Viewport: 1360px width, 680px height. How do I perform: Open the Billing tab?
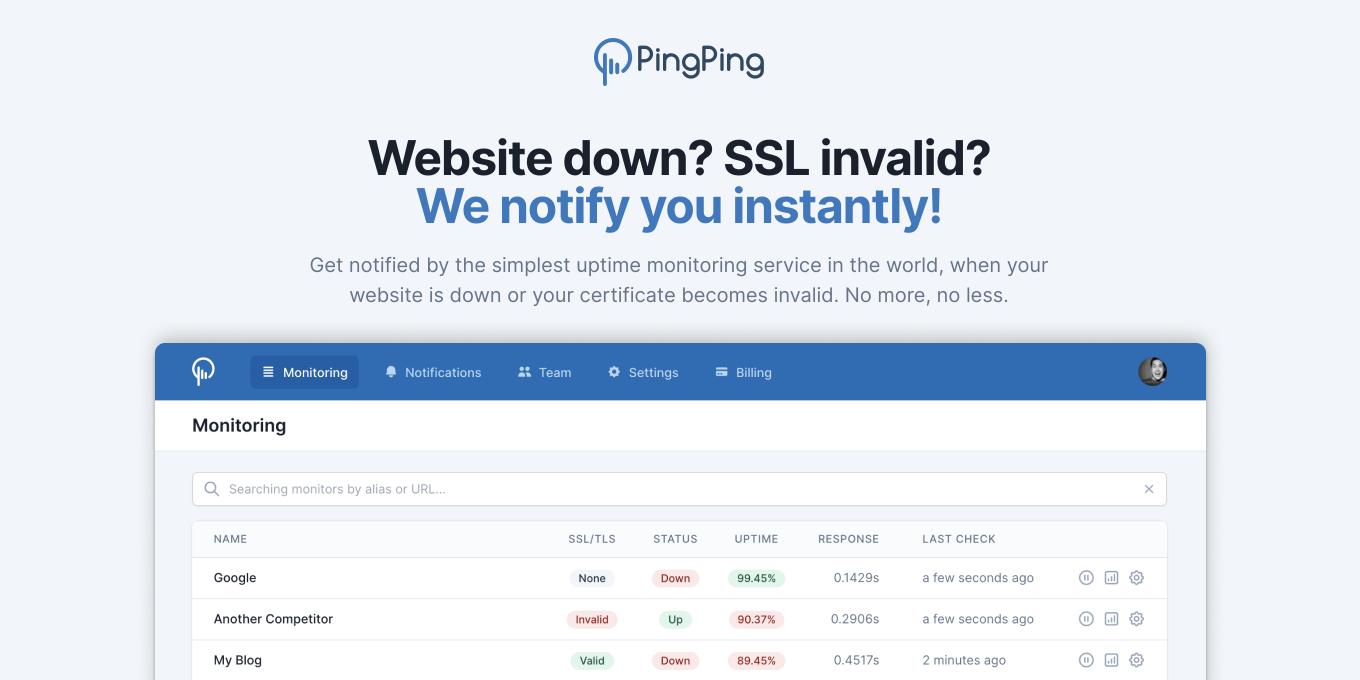tap(743, 372)
